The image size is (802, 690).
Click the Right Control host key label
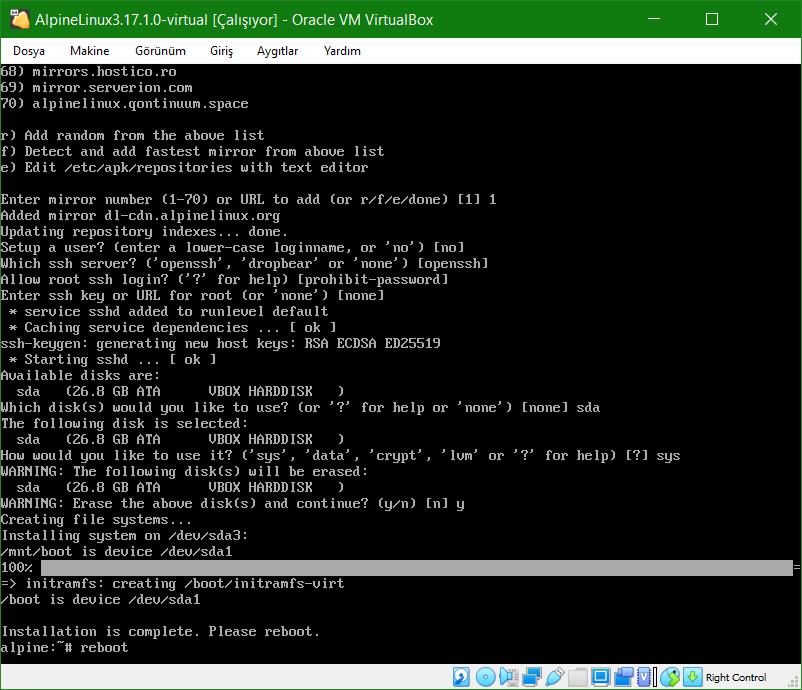point(736,677)
